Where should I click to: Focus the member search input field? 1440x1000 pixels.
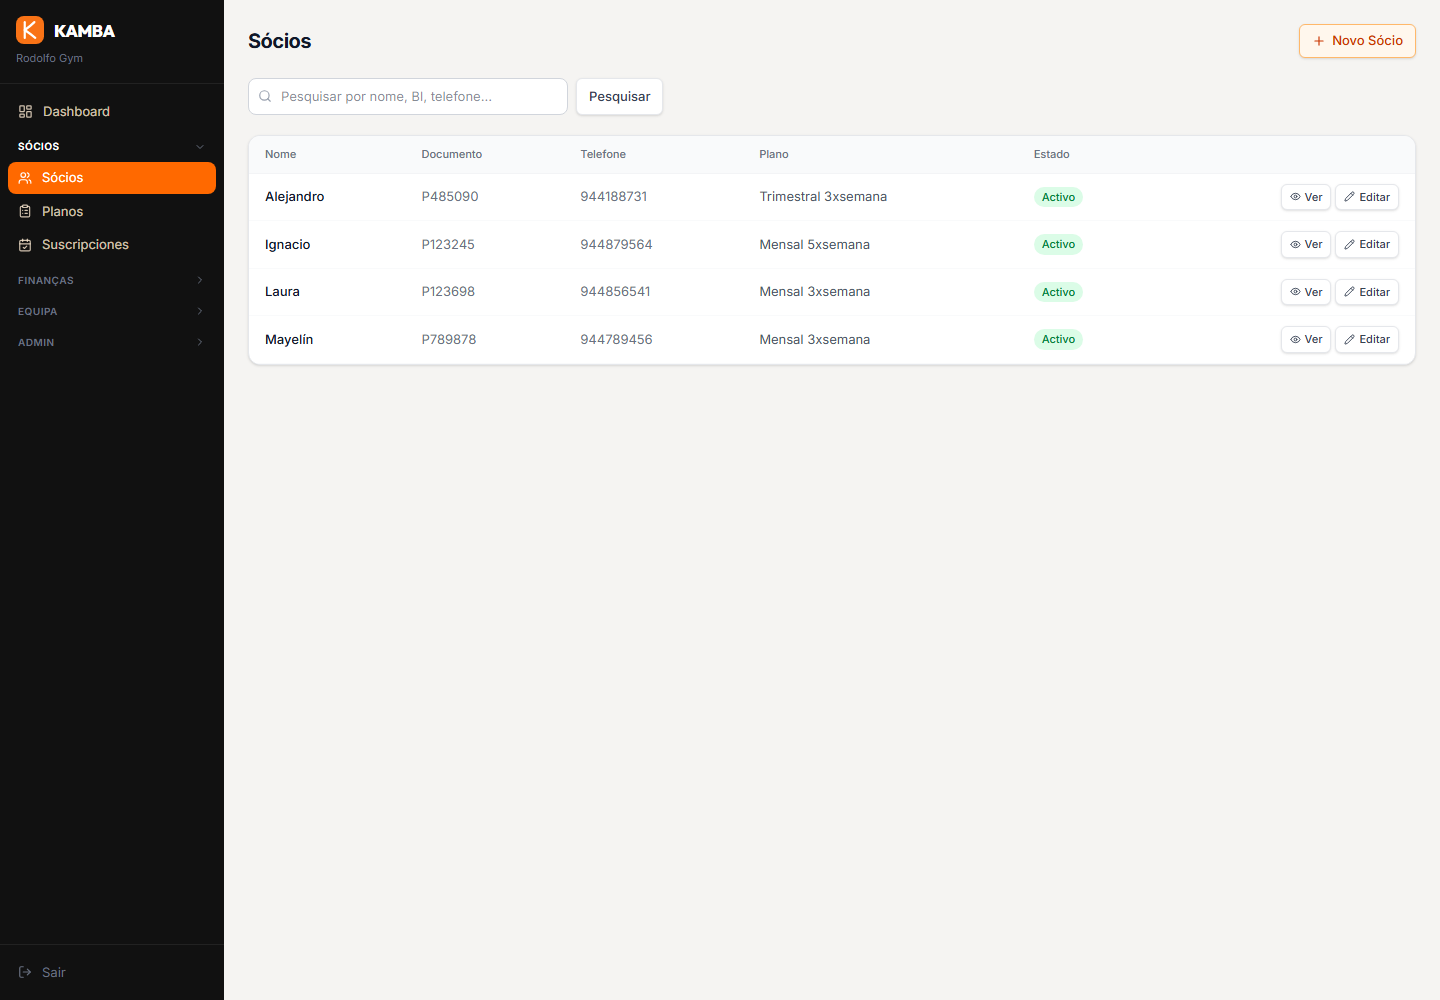click(x=408, y=97)
